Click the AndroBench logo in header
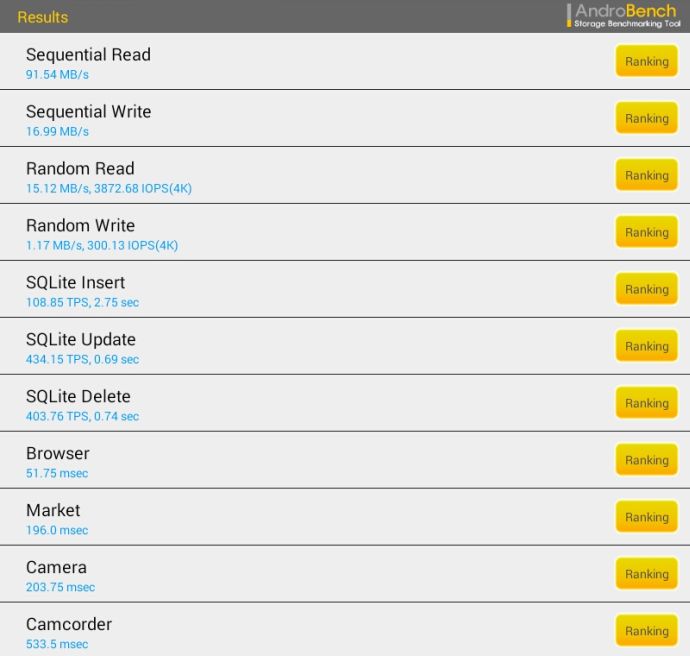This screenshot has width=690, height=656. pyautogui.click(x=624, y=16)
